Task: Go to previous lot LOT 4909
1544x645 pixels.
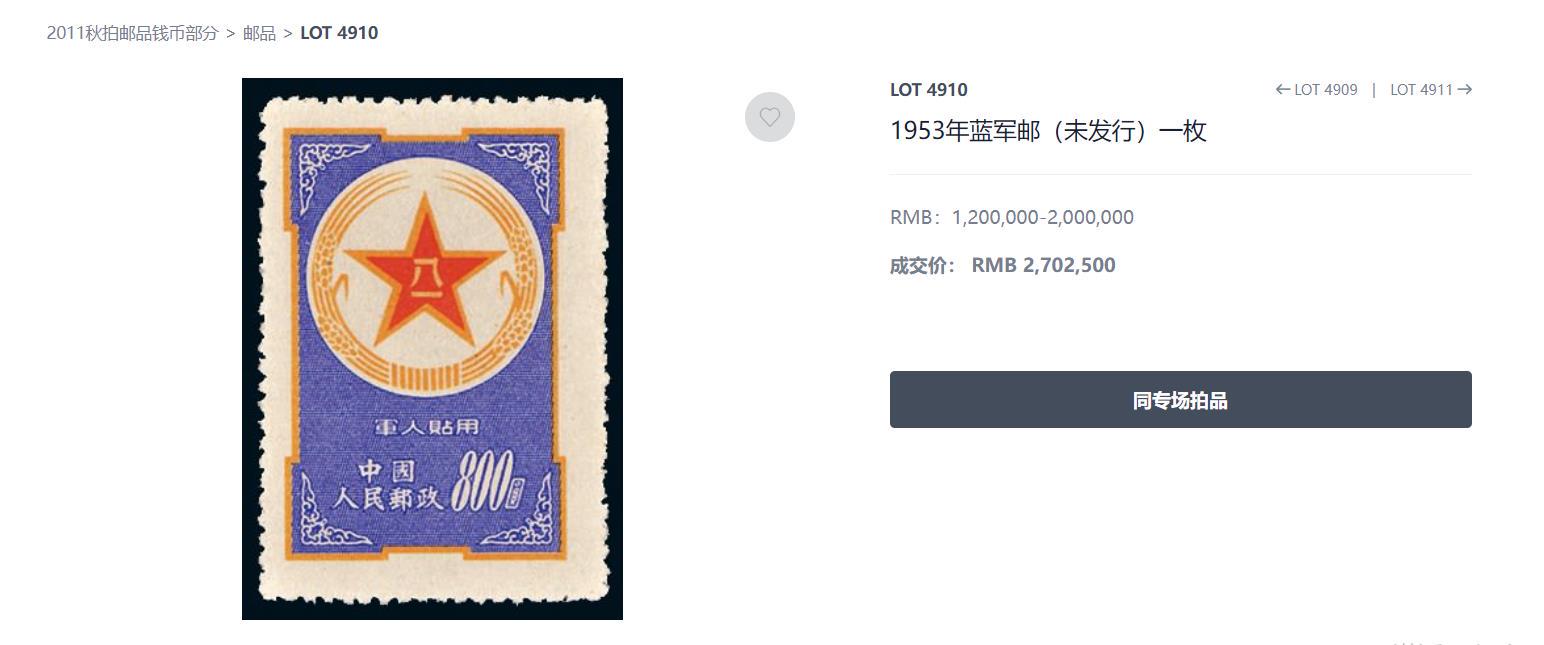Action: coord(1316,89)
